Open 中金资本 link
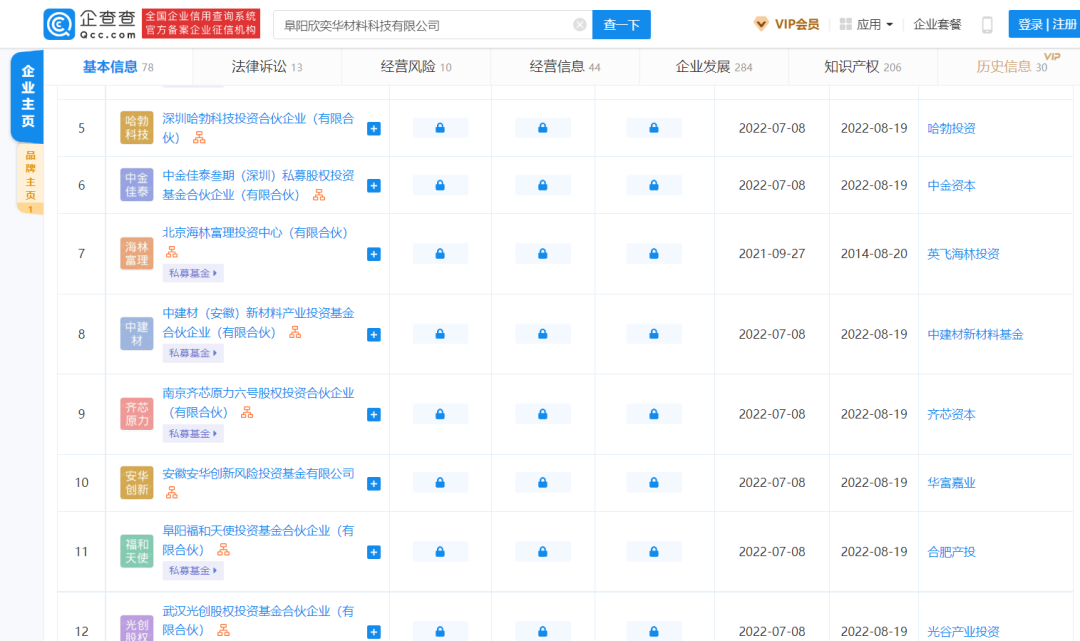 pos(951,186)
